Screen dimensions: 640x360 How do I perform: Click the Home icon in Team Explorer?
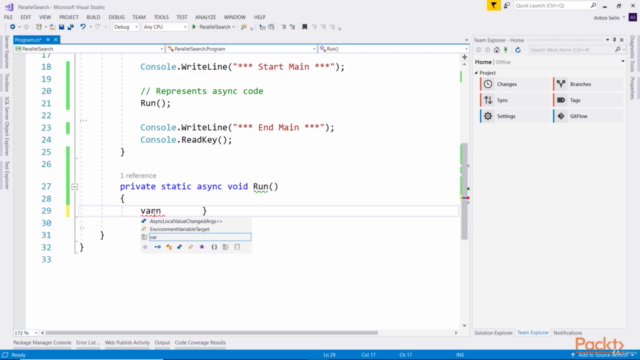496,50
